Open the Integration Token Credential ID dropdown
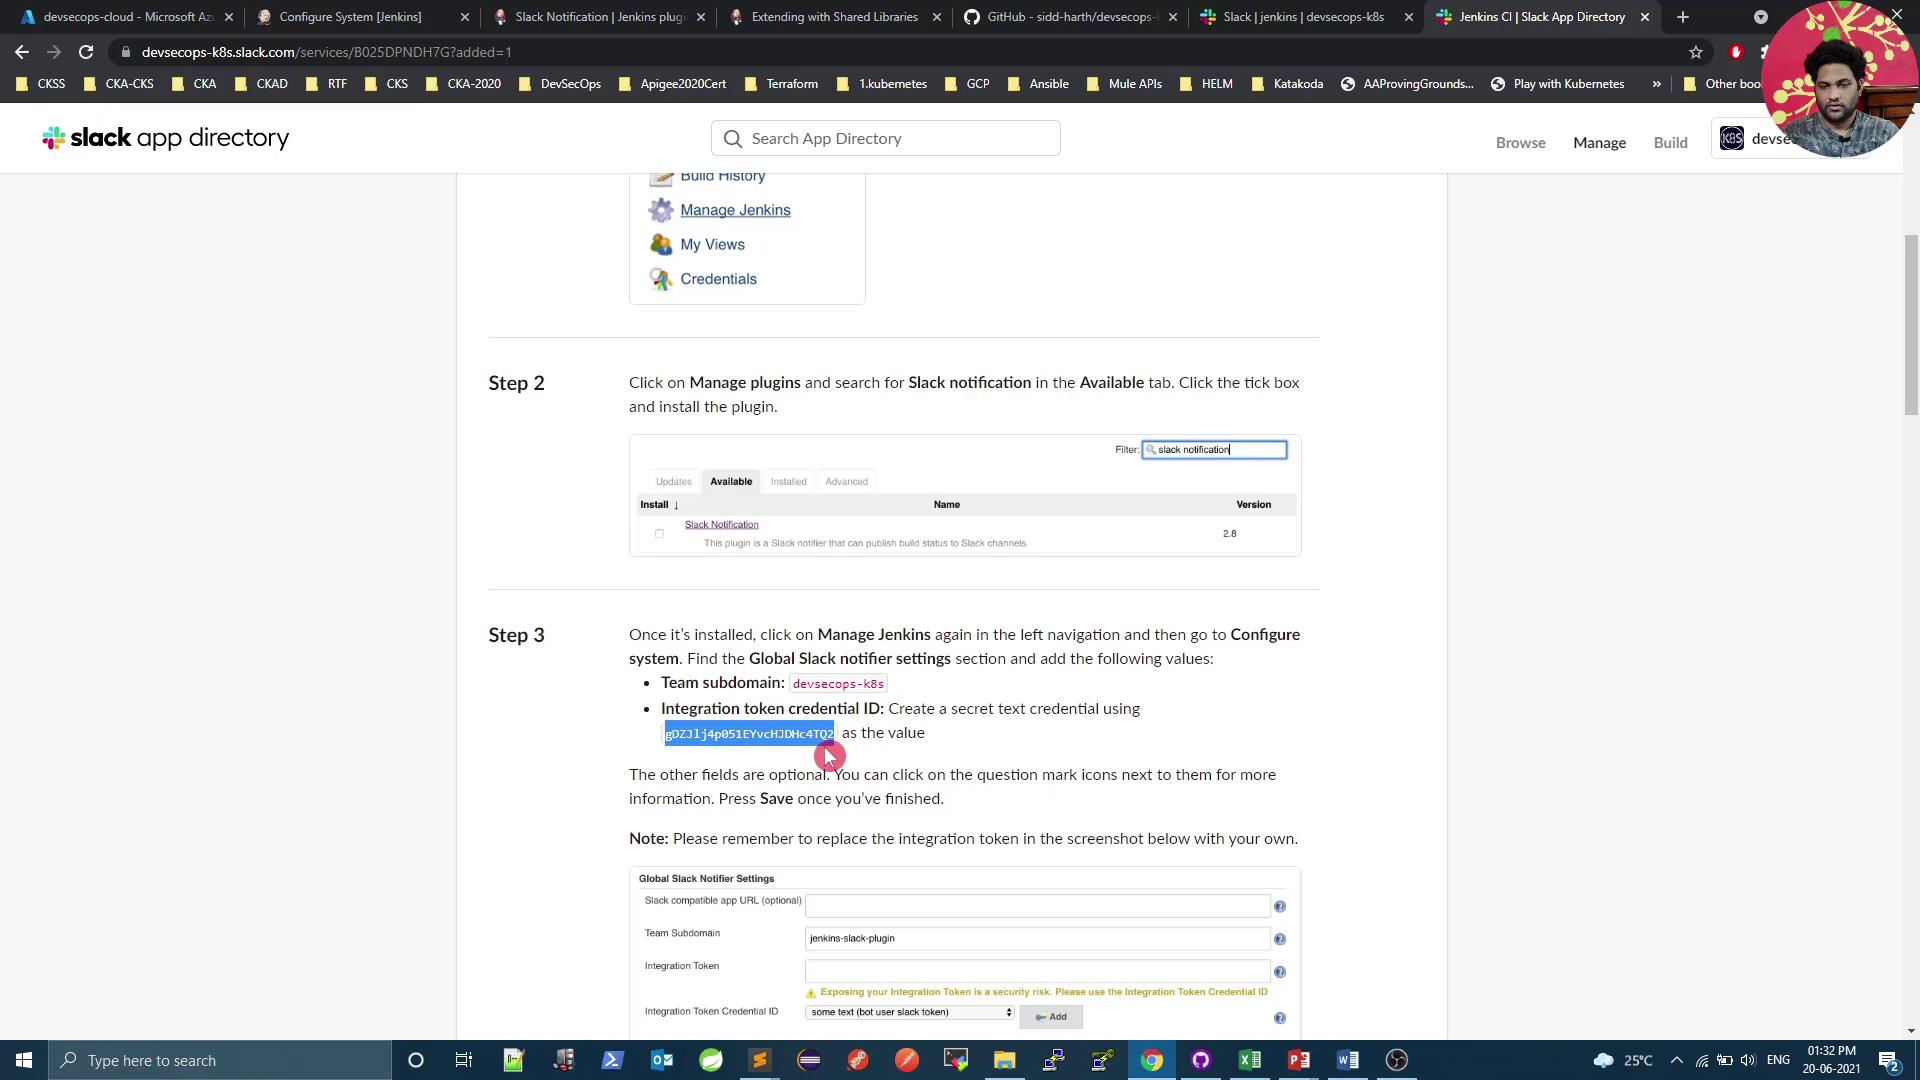This screenshot has width=1920, height=1080. tap(910, 1012)
